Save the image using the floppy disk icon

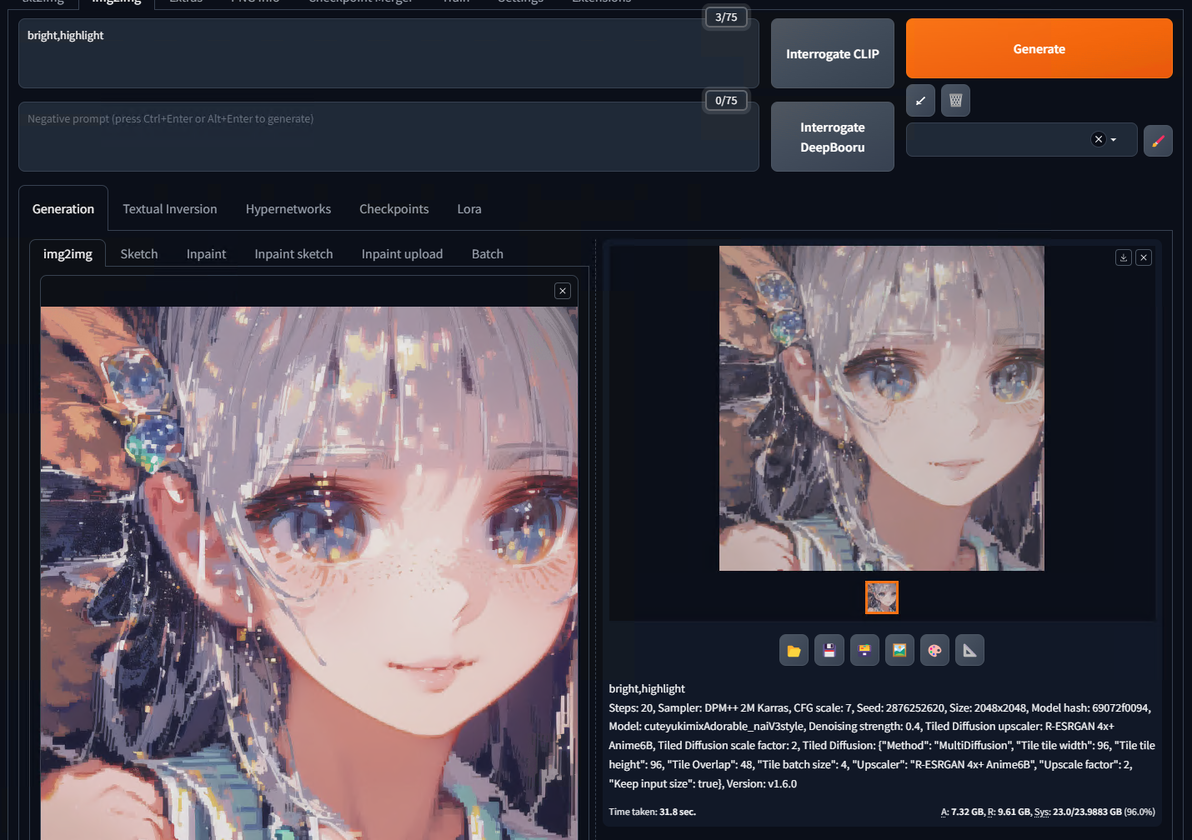[x=829, y=651]
